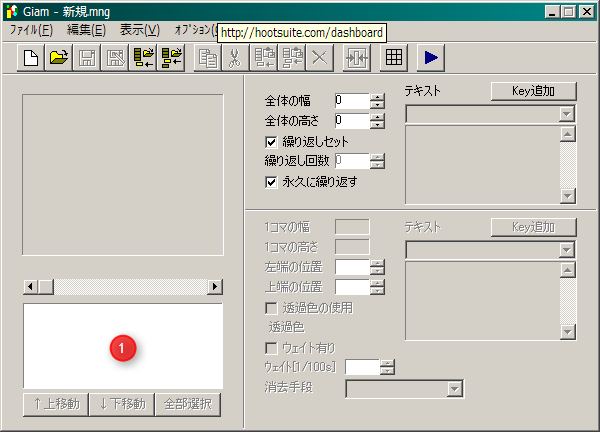This screenshot has height=432, width=600.
Task: Click the first insert-frame-from-file toolbar icon
Action: [x=143, y=58]
